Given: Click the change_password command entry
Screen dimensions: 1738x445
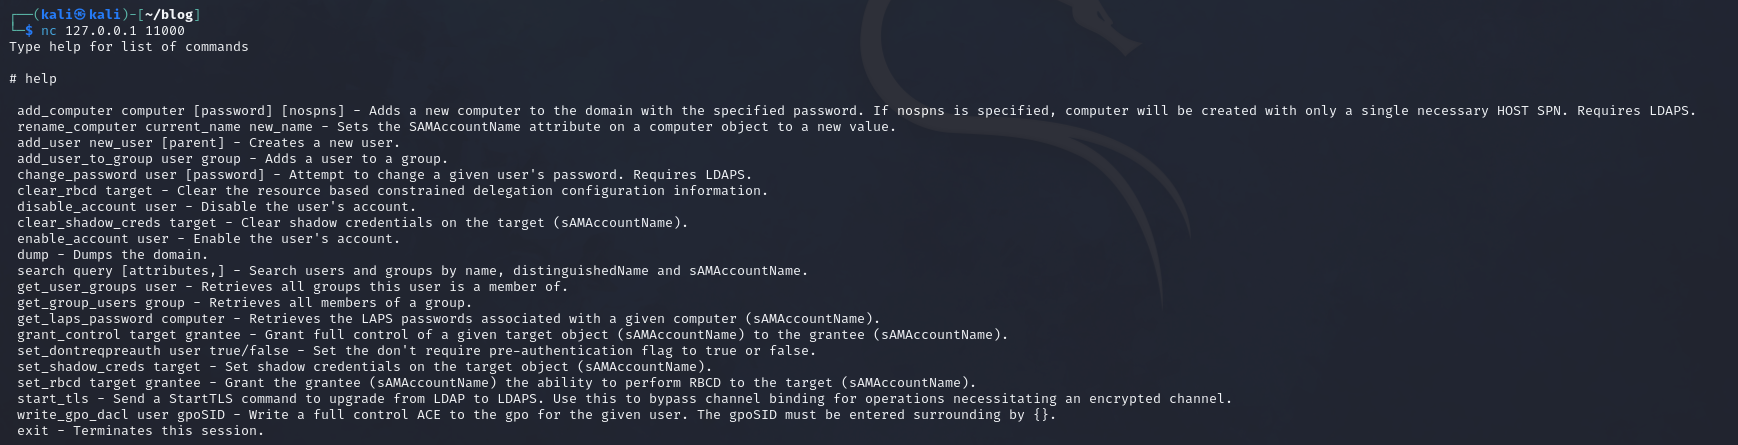Looking at the screenshot, I should coord(385,175).
